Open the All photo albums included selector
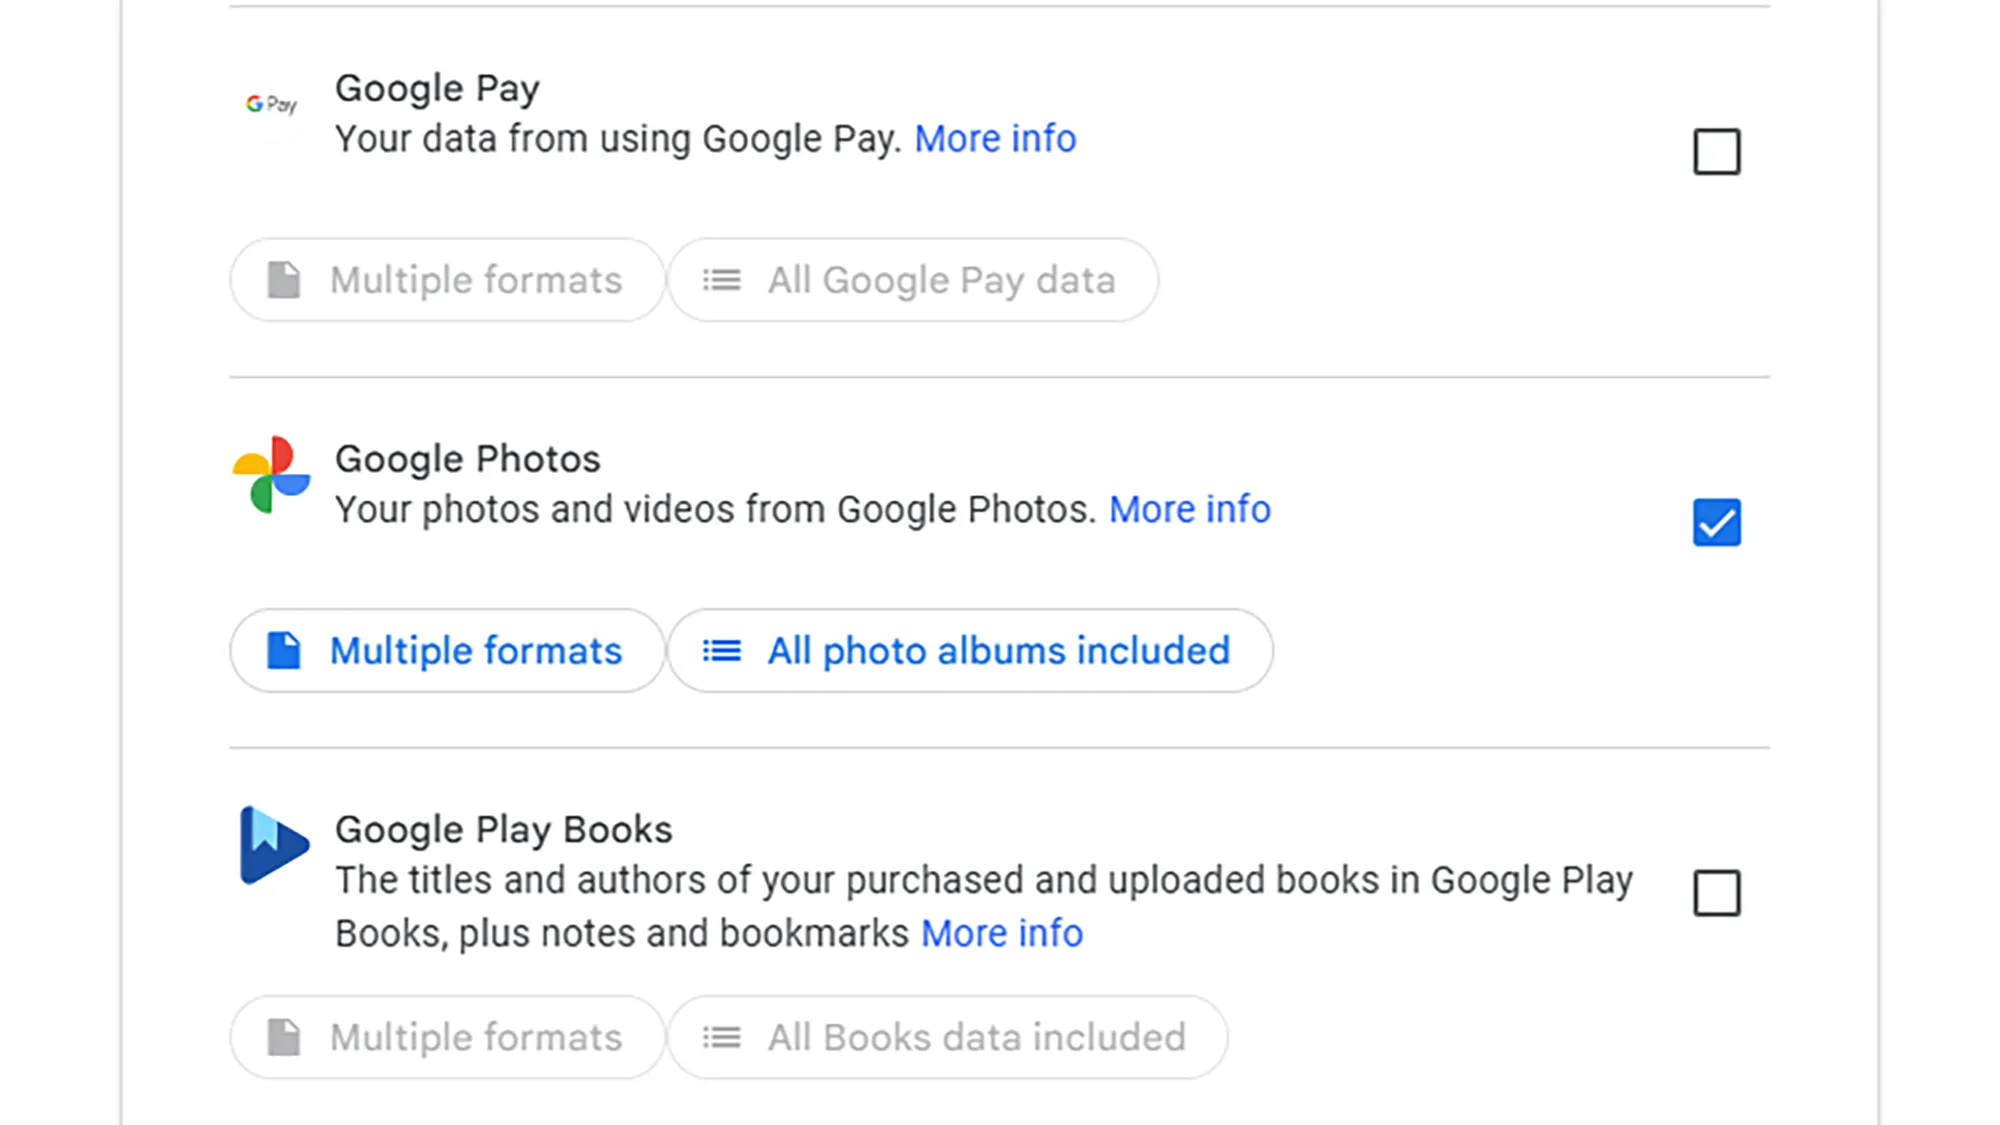 [x=971, y=650]
